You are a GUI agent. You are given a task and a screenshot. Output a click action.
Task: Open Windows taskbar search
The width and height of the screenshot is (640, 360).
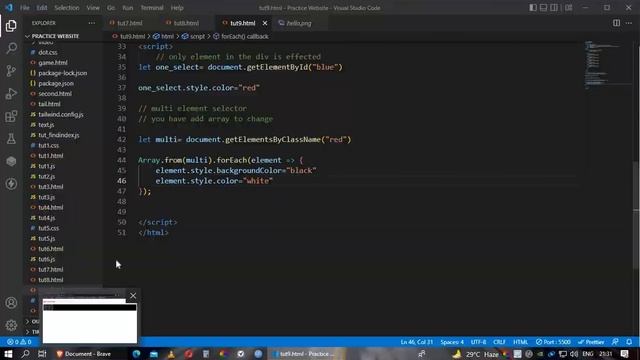(x=25, y=354)
